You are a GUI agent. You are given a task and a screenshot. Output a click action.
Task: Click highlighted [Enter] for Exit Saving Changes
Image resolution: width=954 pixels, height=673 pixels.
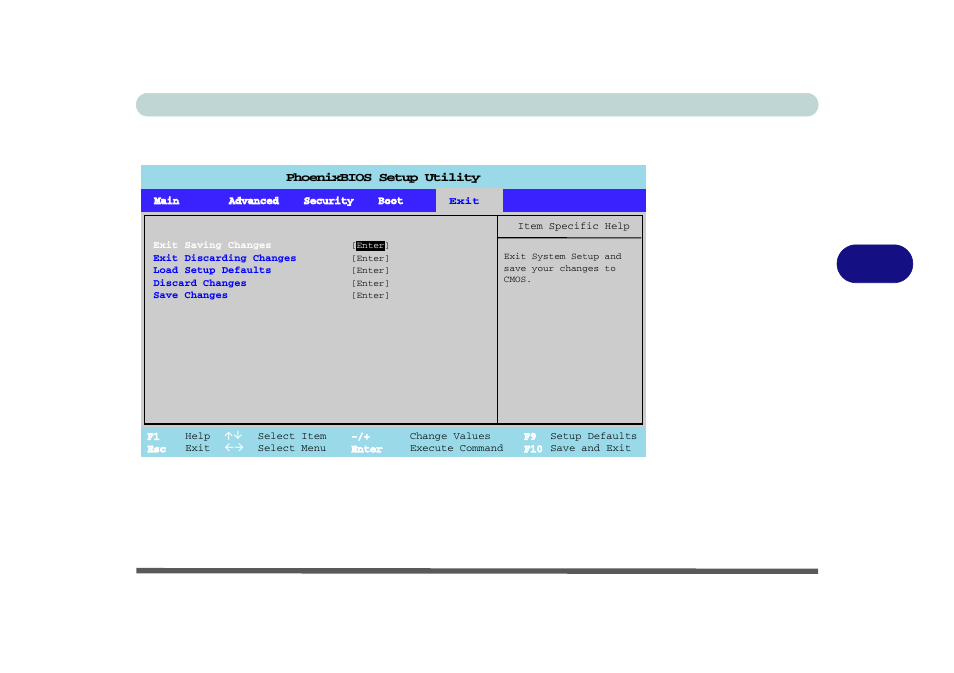point(370,245)
